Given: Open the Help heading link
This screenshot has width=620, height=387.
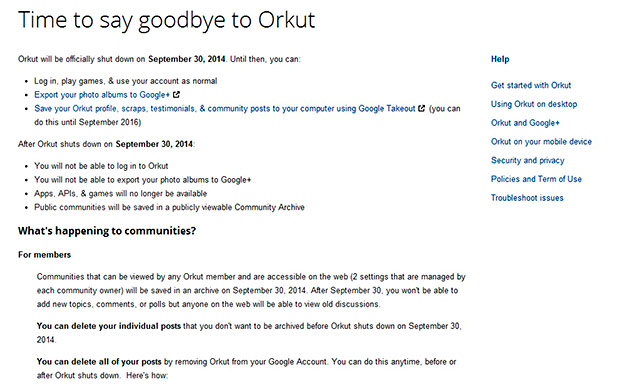Looking at the screenshot, I should (500, 59).
